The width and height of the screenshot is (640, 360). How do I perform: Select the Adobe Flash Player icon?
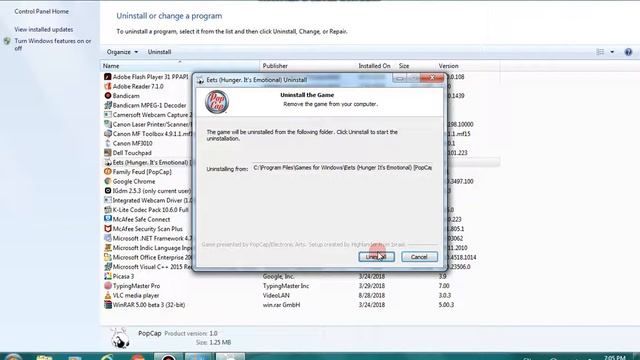pos(108,77)
